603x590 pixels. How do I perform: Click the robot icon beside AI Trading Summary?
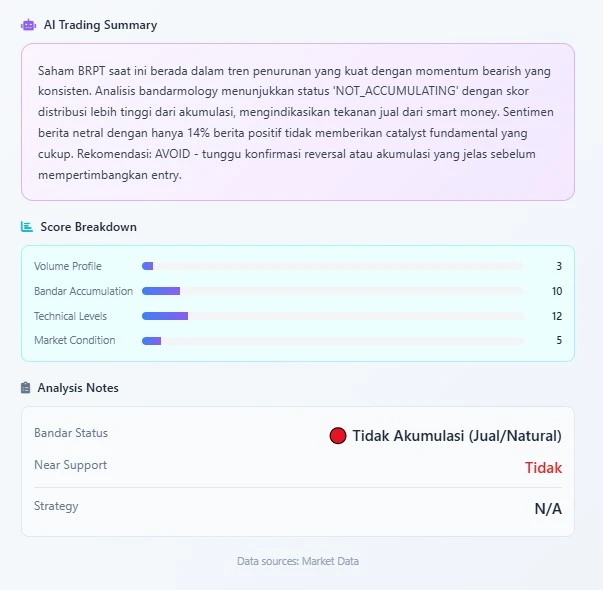(28, 25)
